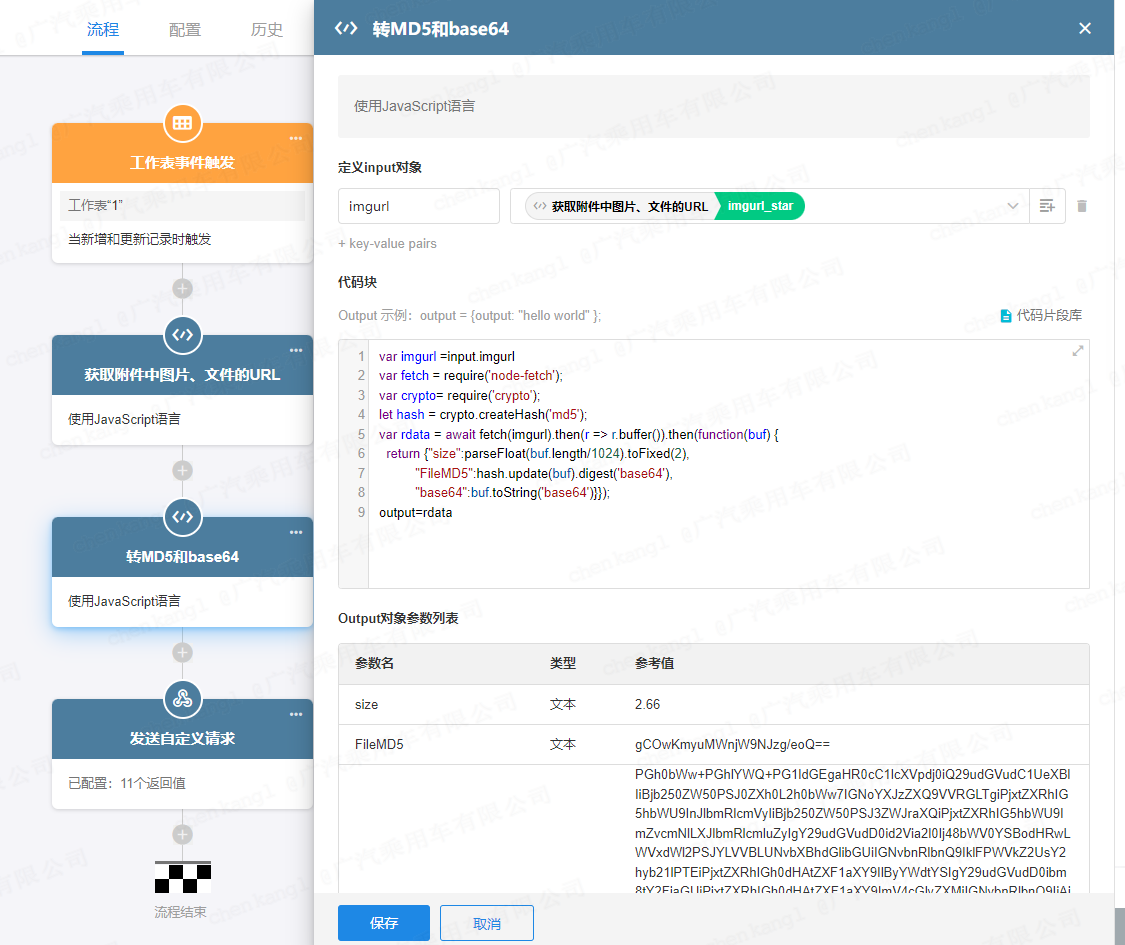Click the imgurl key input field
The height and width of the screenshot is (945, 1125).
pyautogui.click(x=418, y=206)
